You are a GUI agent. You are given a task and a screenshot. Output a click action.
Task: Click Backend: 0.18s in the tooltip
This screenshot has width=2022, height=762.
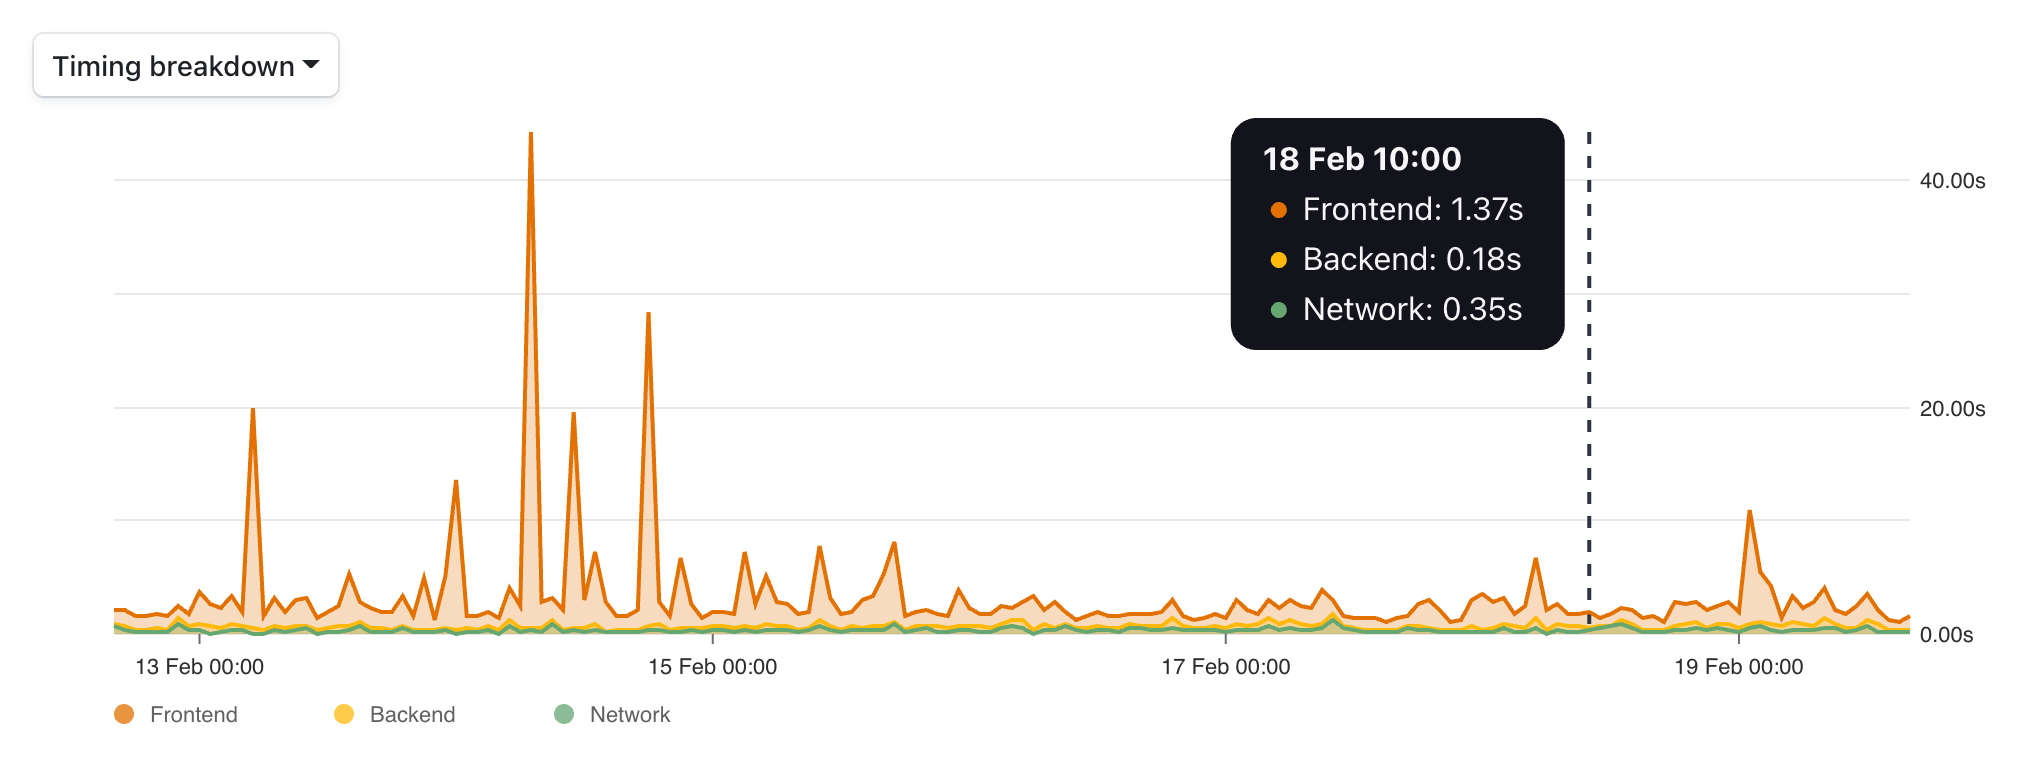[1412, 259]
